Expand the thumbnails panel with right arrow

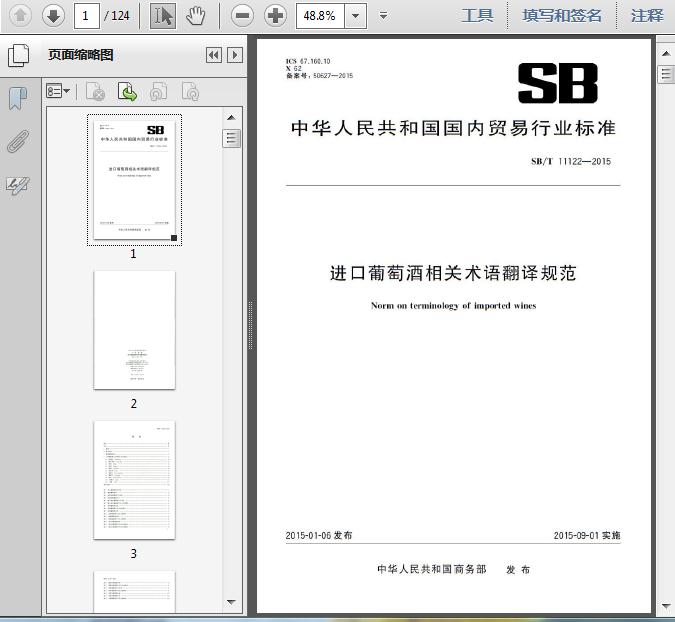click(x=235, y=55)
